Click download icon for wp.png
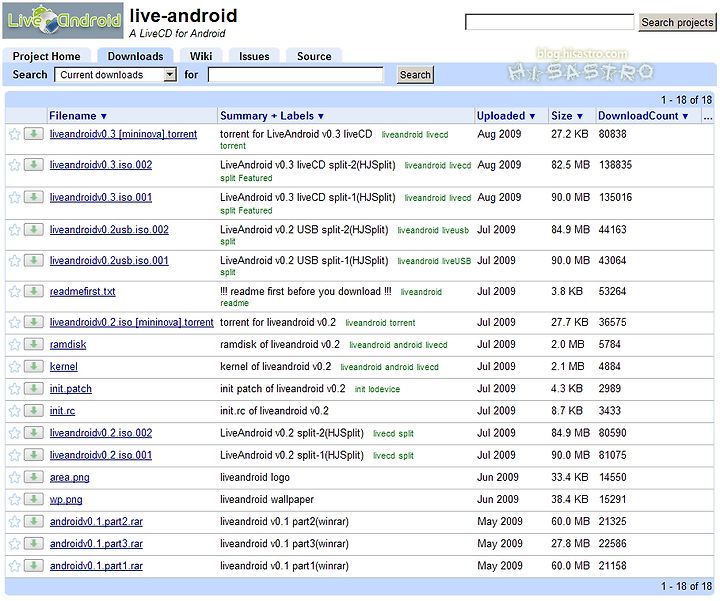Image resolution: width=720 pixels, height=601 pixels. [34, 499]
